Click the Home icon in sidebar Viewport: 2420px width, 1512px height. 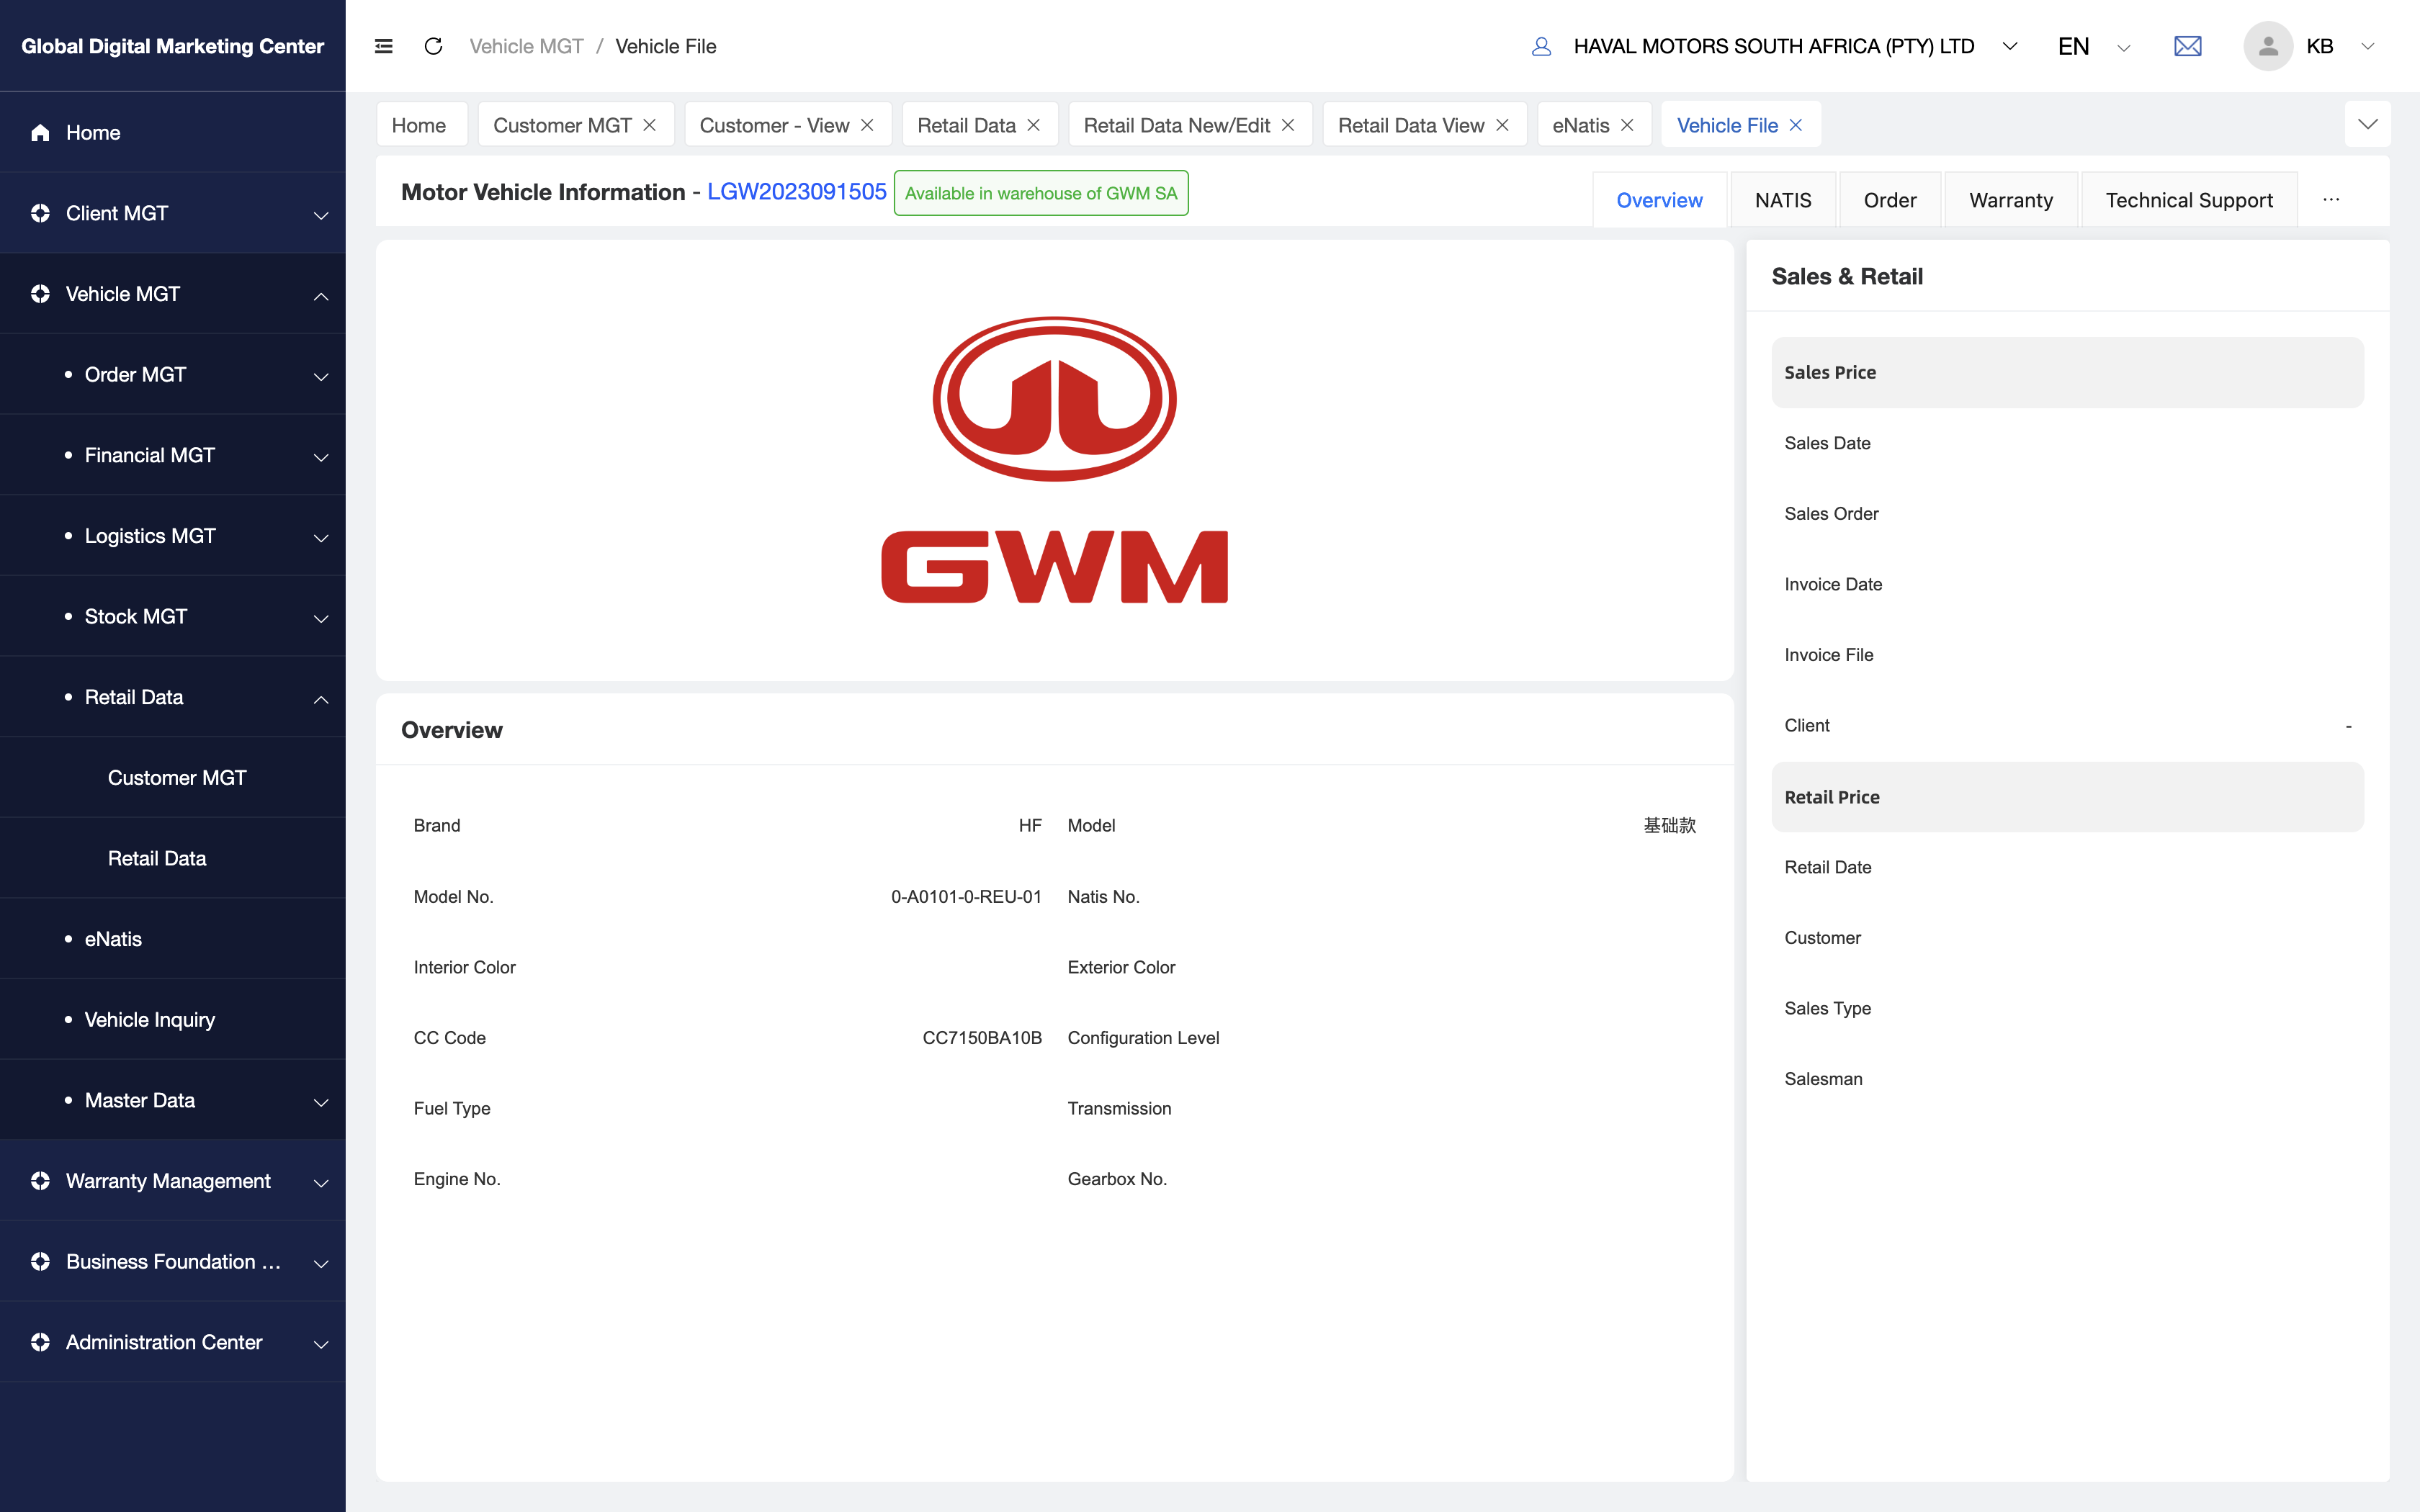point(40,133)
